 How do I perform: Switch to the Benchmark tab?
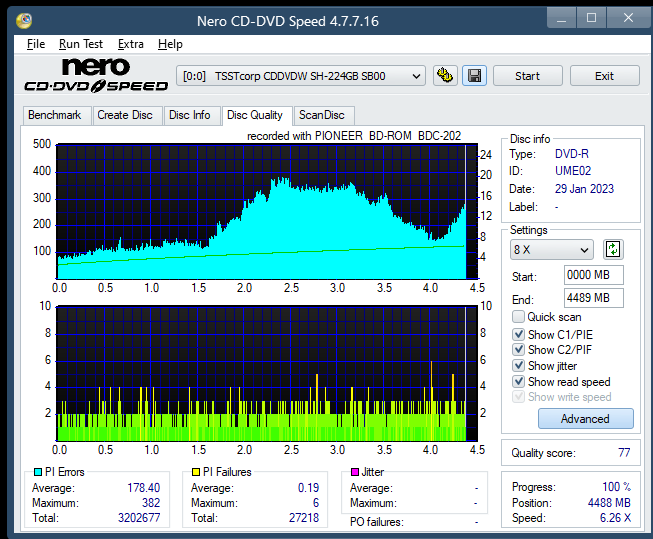point(55,115)
